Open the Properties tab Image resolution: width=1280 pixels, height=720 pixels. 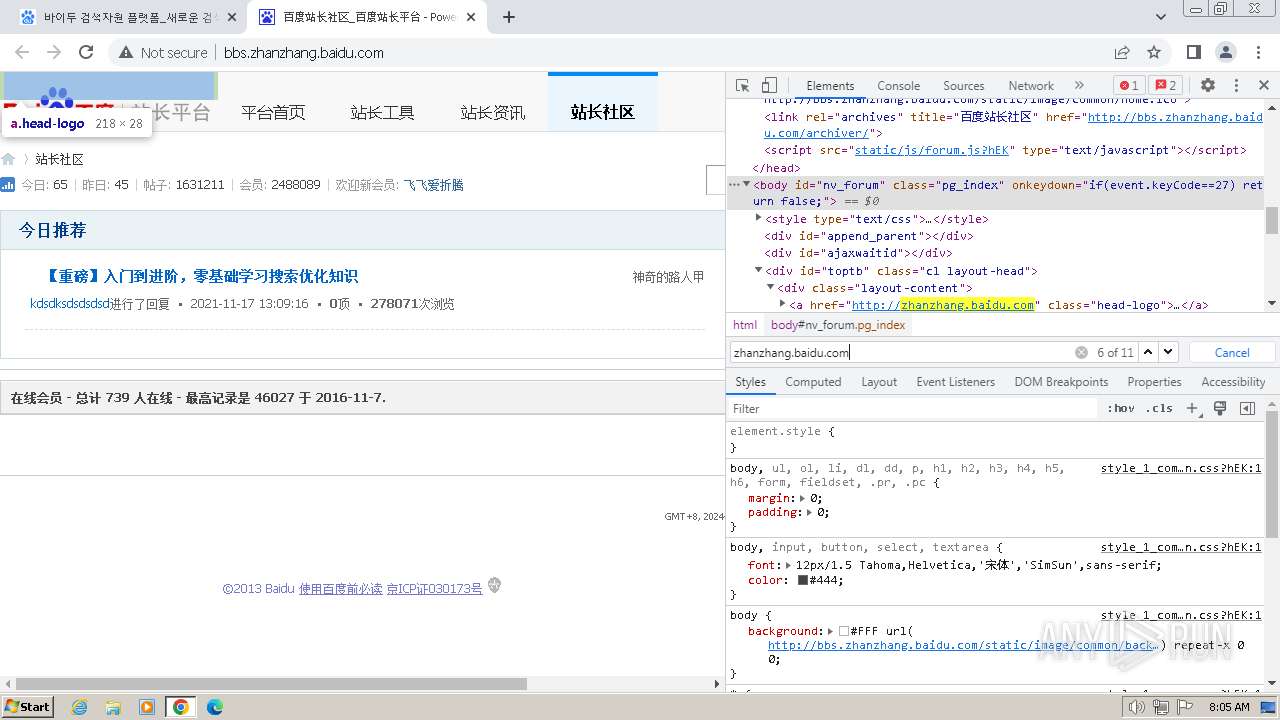[1154, 382]
